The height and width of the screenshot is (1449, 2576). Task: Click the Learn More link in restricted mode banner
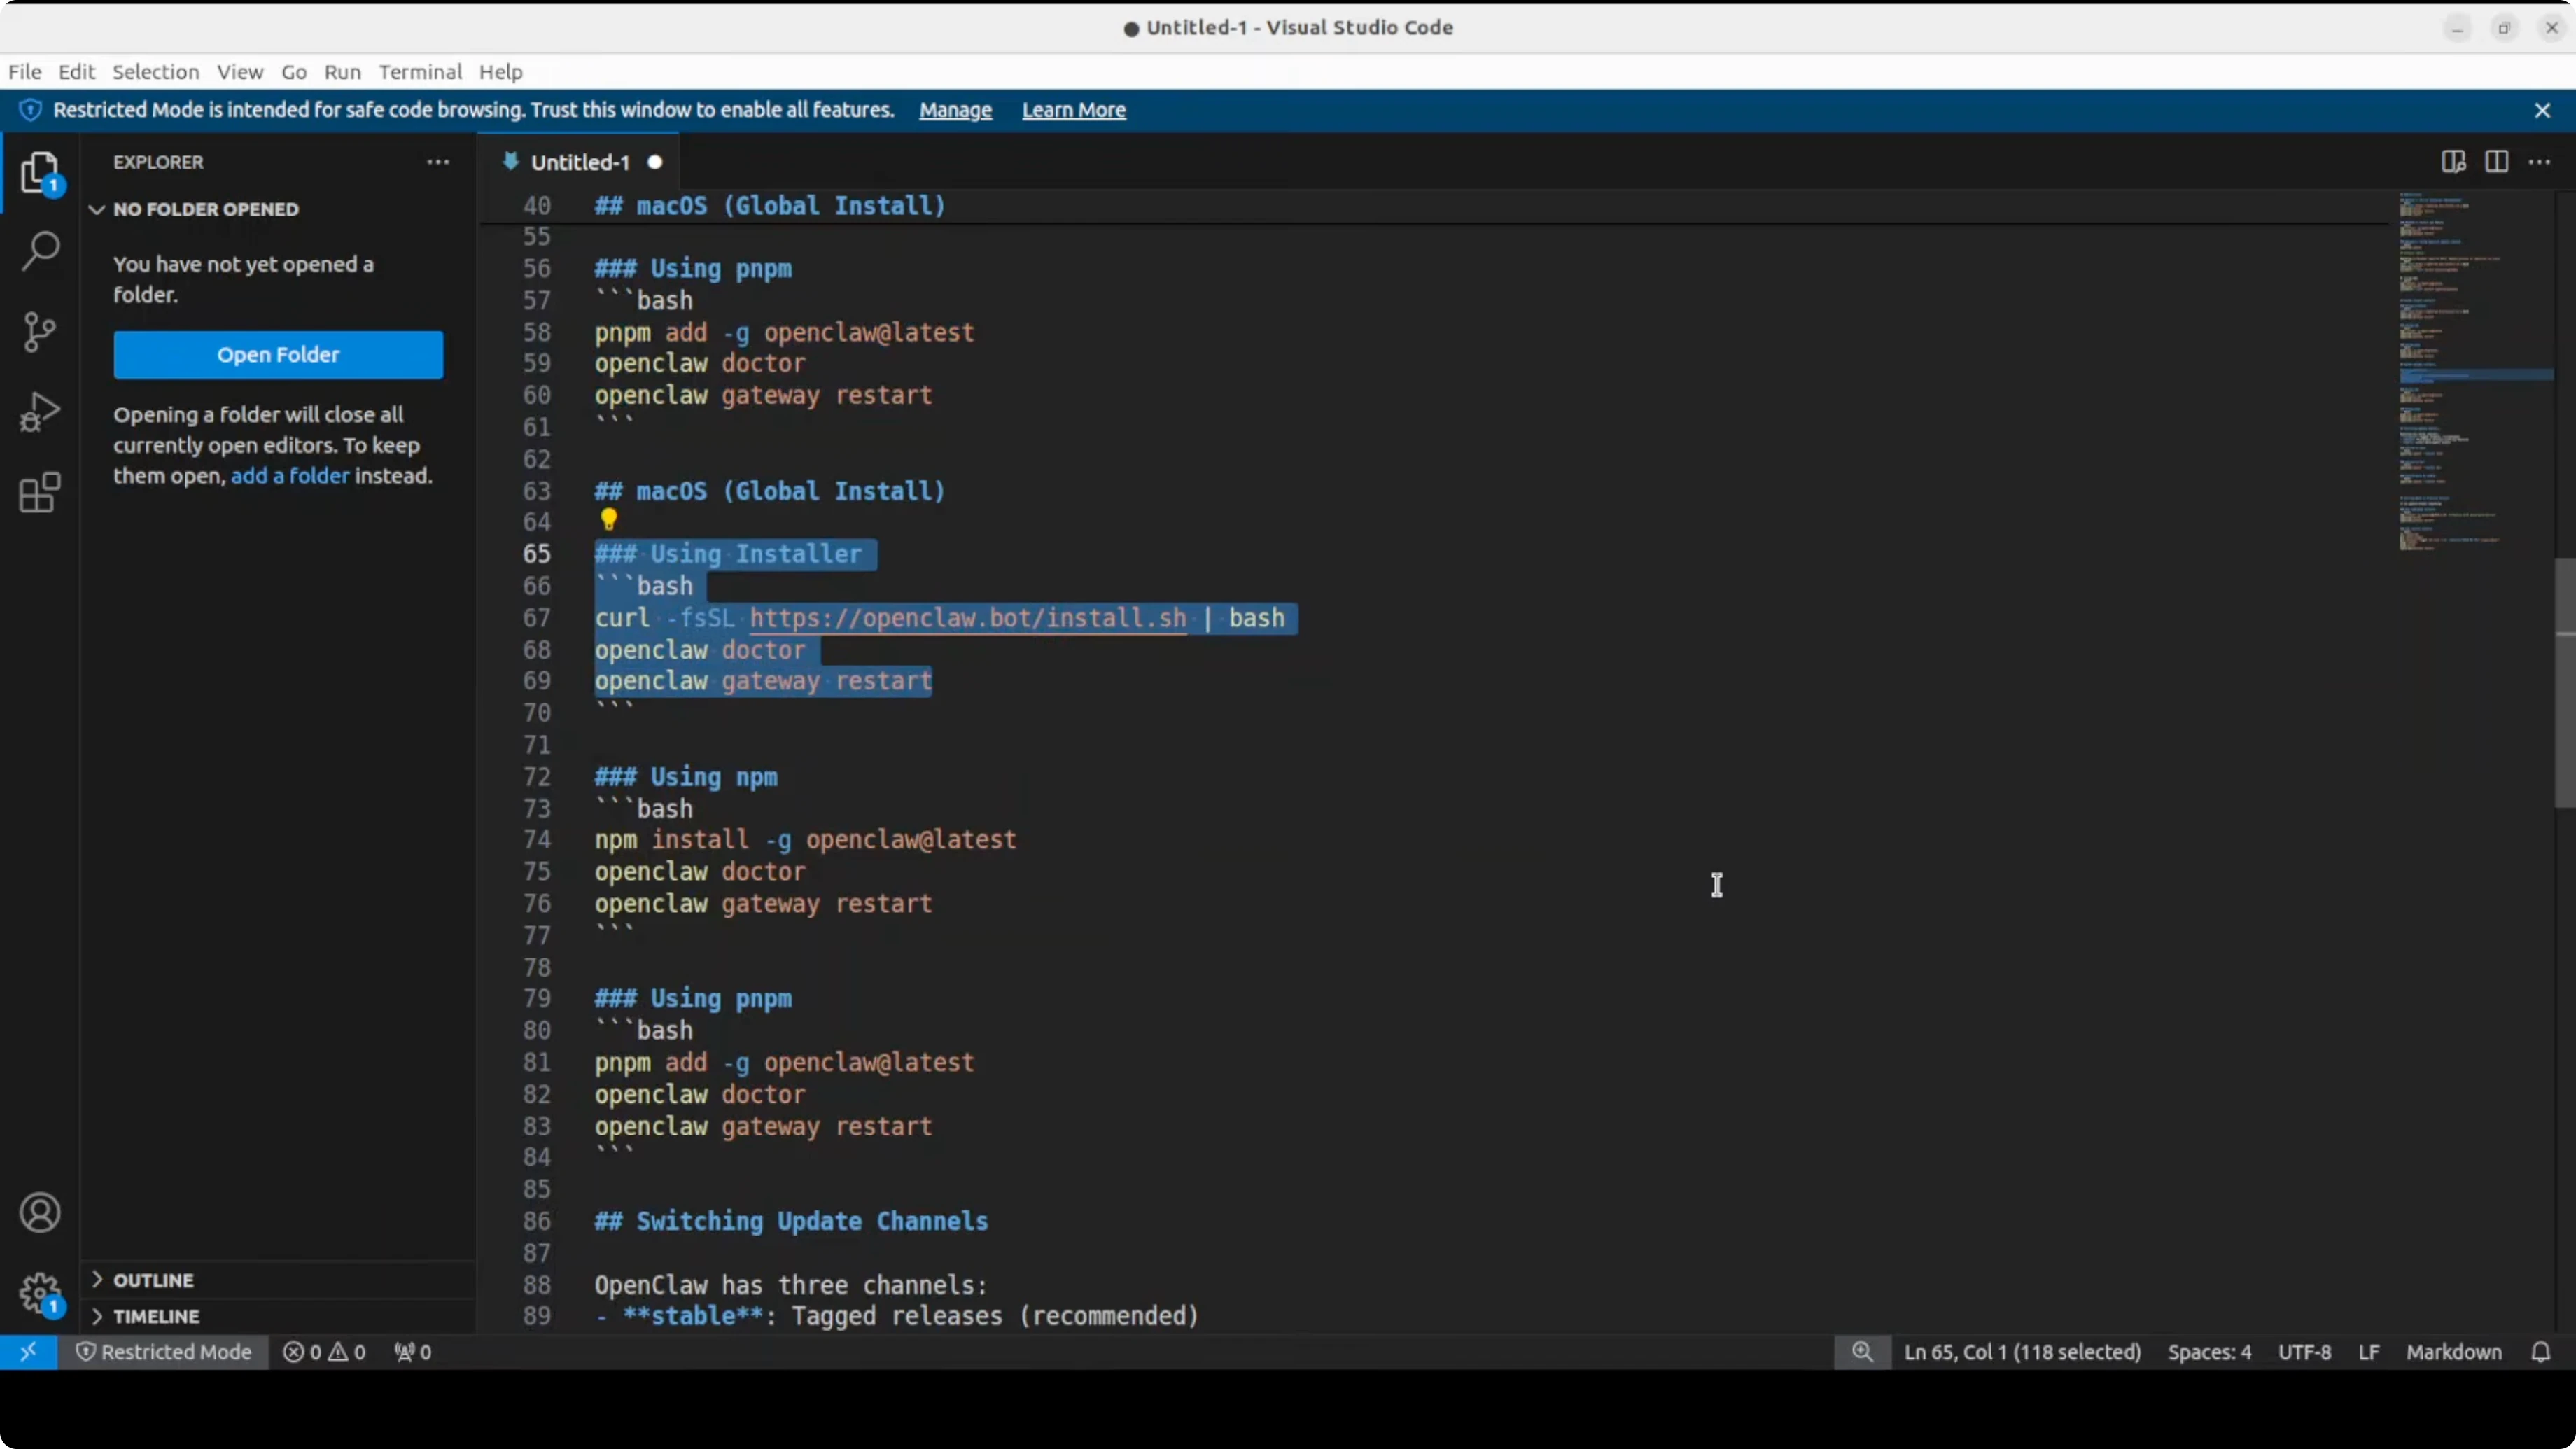tap(1073, 110)
